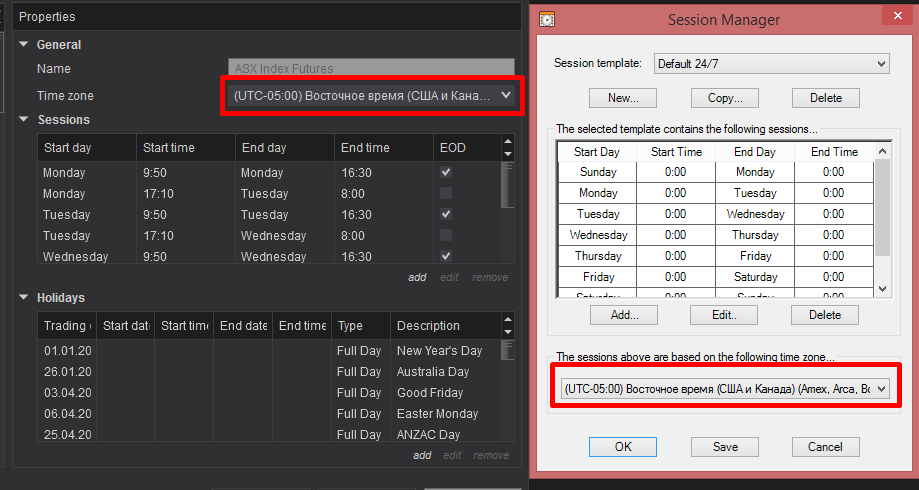Screen dimensions: 919x490
Task: Click the End Time header in Session Manager
Action: point(834,152)
